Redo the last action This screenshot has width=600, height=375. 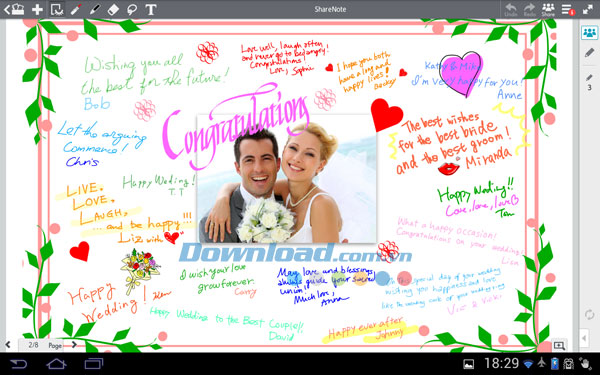tap(529, 9)
